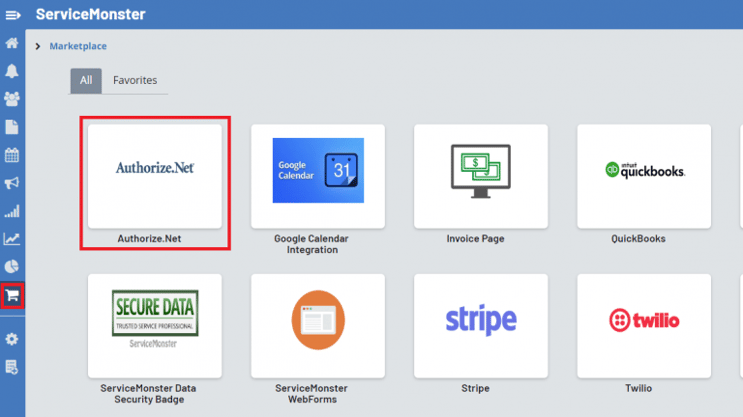Select the Marketplace shopping cart icon

coord(12,296)
